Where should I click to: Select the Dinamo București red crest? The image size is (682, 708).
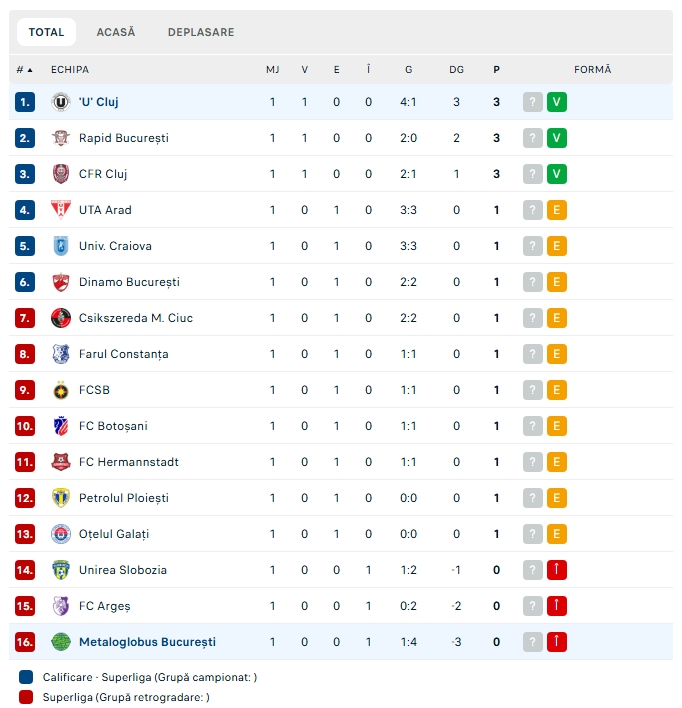coord(61,282)
